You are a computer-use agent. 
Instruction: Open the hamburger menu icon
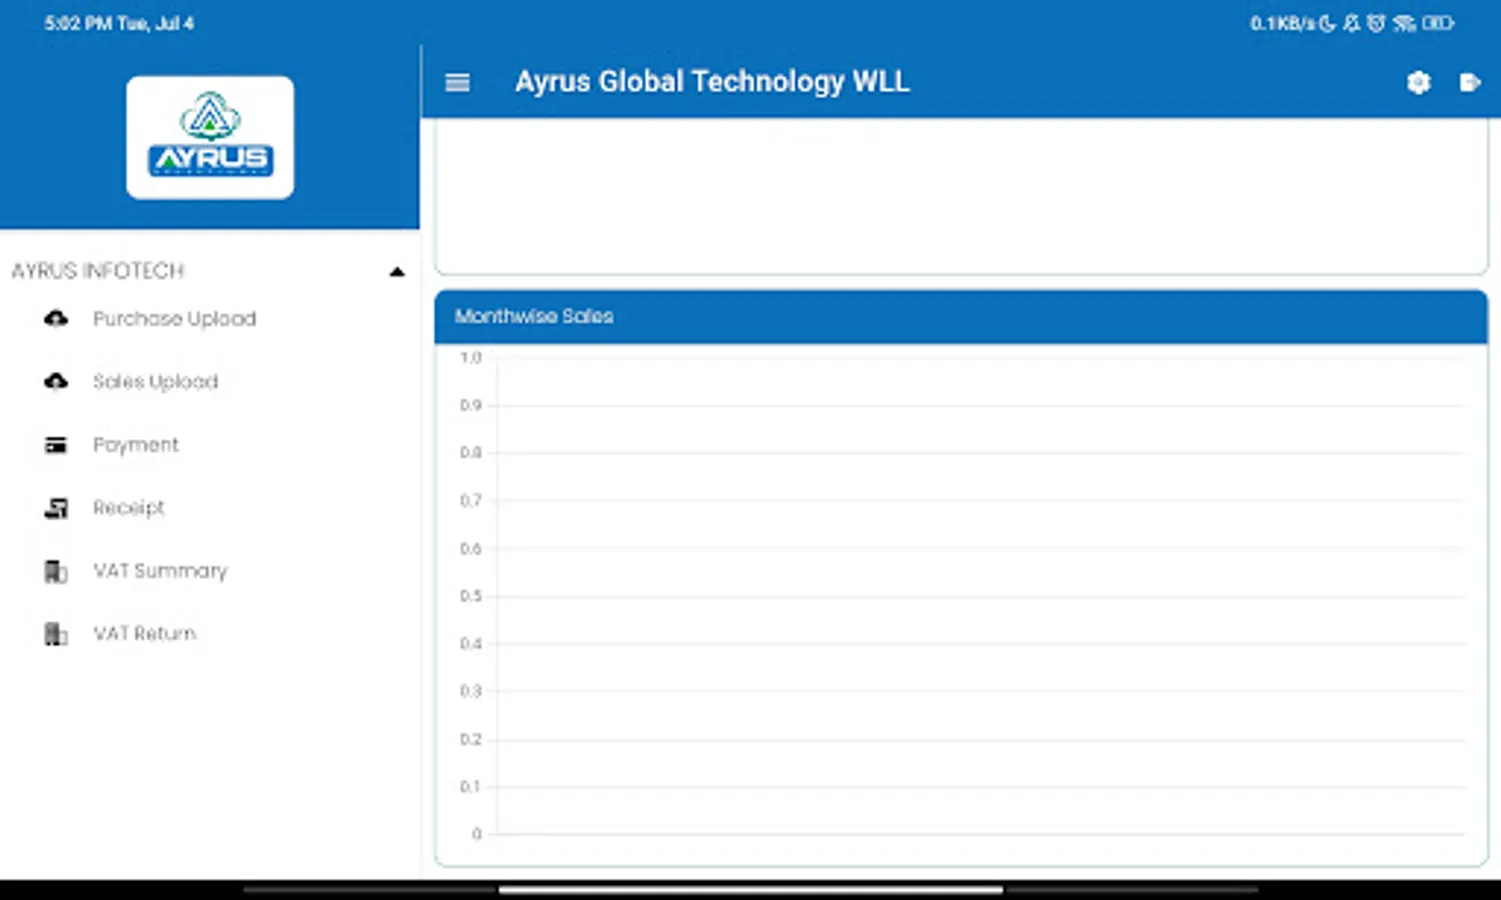point(457,82)
